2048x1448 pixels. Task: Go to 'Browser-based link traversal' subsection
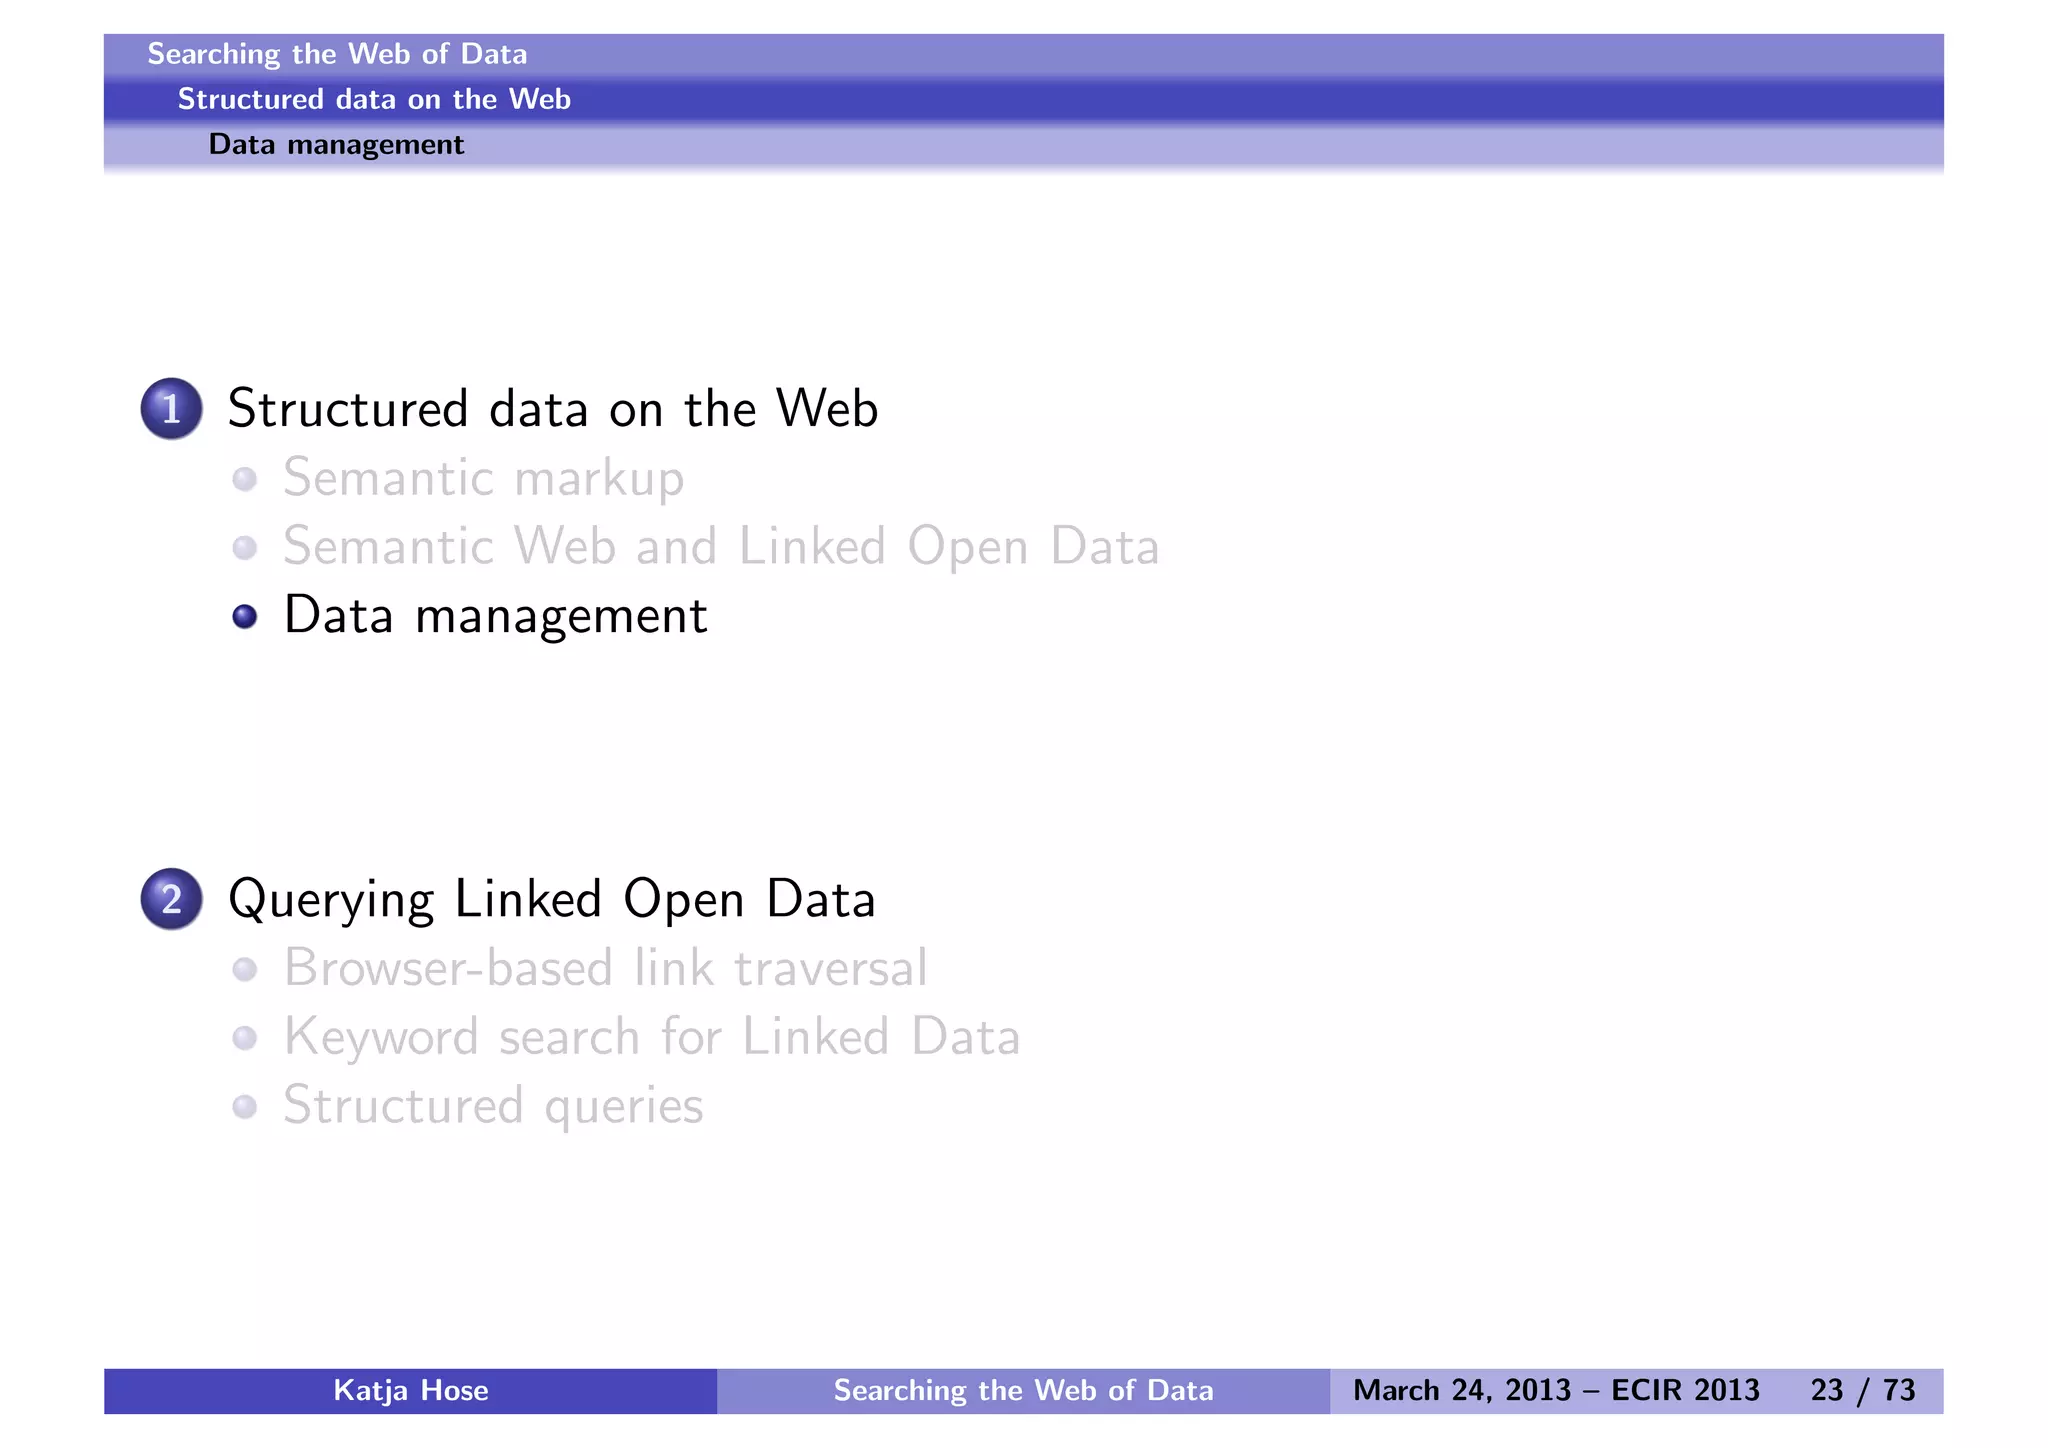(x=606, y=968)
